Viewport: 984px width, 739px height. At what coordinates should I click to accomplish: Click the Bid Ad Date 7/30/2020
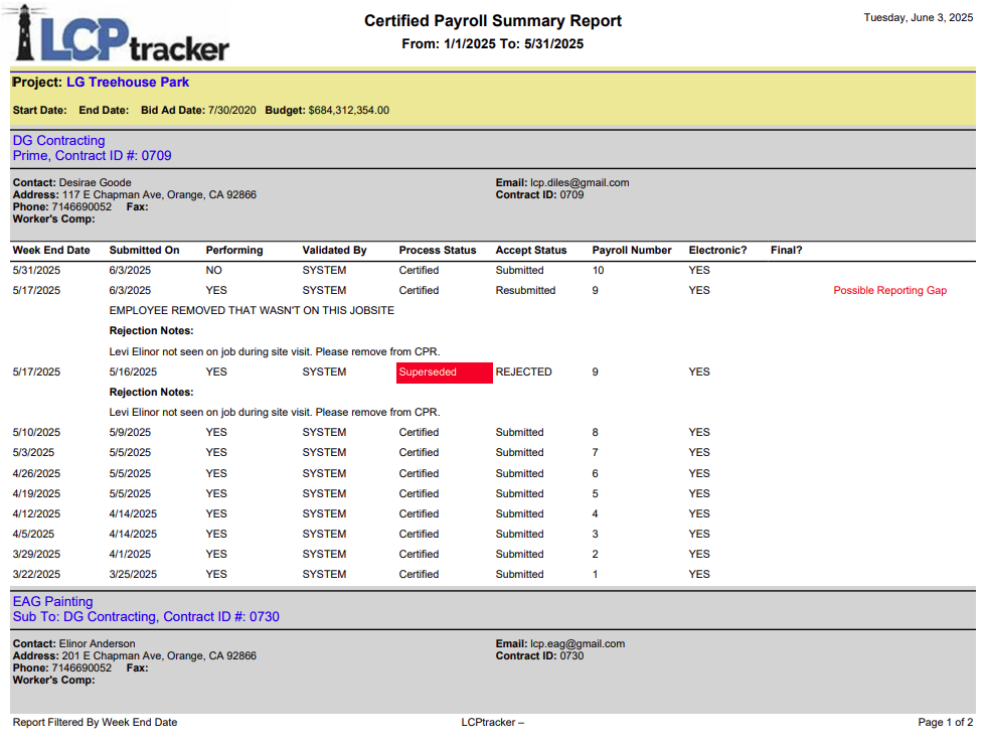(232, 110)
